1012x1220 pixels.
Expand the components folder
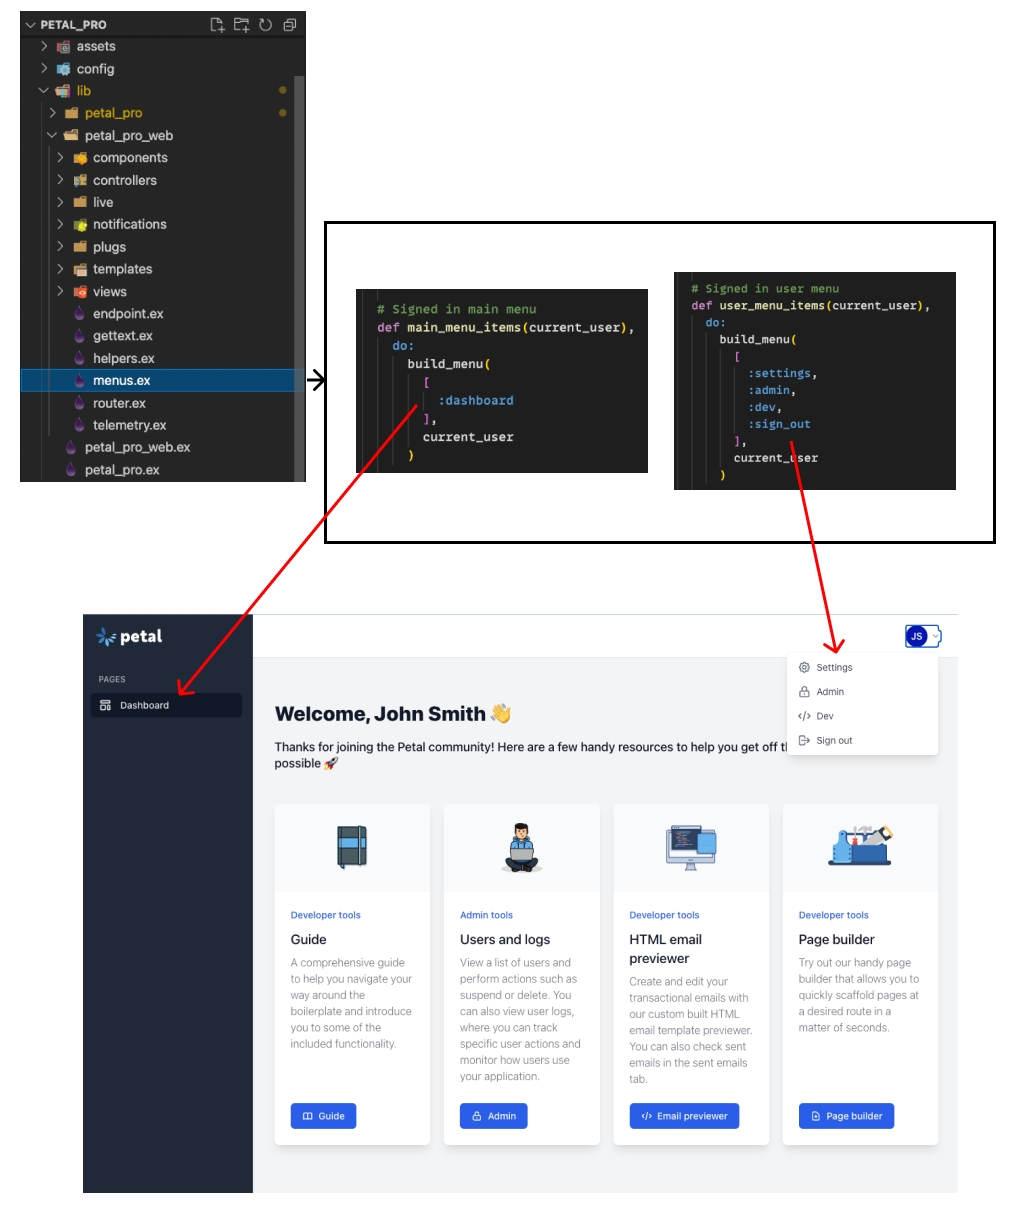pyautogui.click(x=129, y=158)
